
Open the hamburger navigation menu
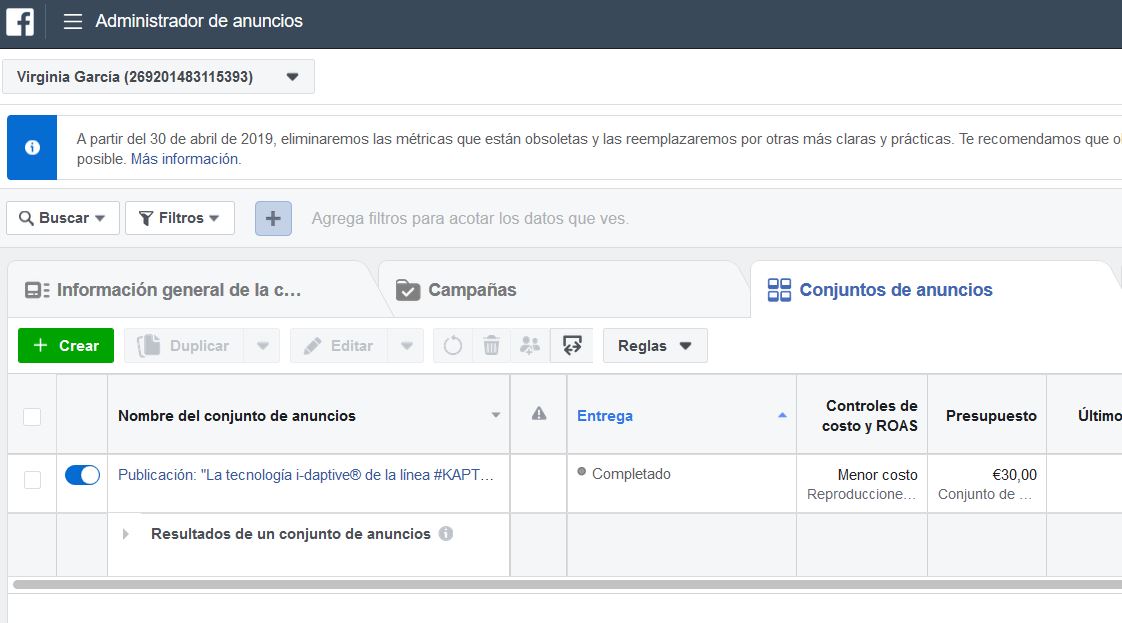tap(73, 21)
